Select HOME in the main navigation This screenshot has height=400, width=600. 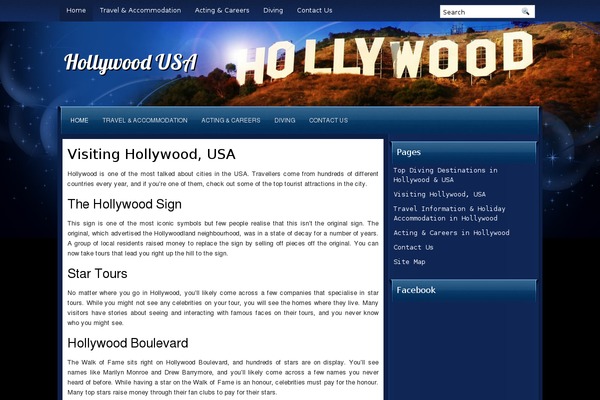pos(79,120)
